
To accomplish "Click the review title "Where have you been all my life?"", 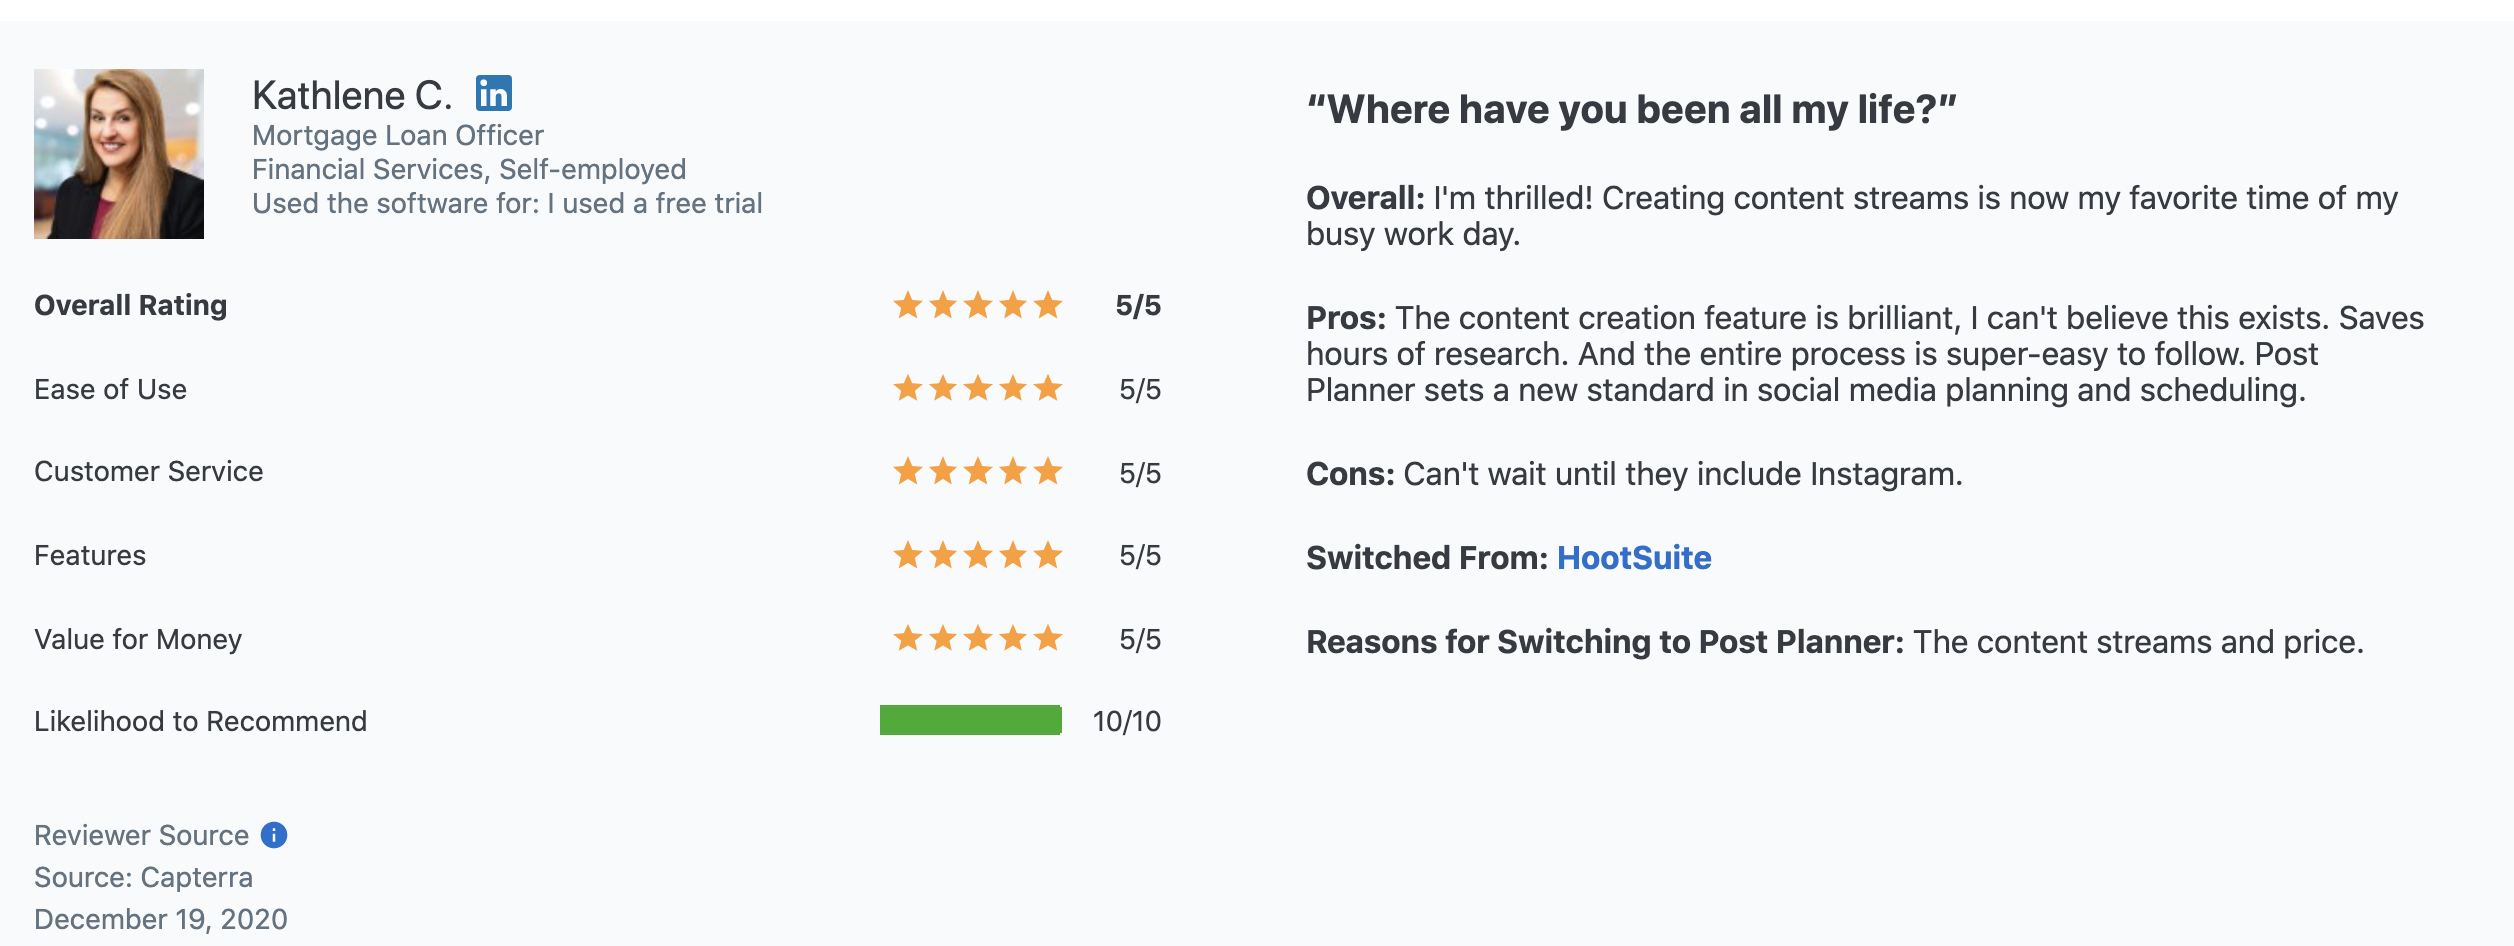I will click(1631, 109).
